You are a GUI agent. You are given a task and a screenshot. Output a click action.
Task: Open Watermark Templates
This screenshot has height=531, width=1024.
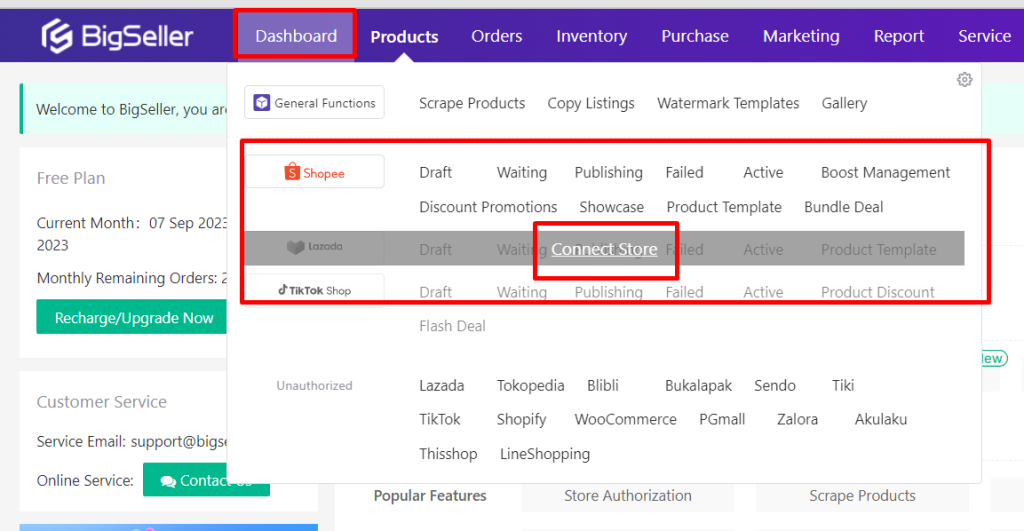pos(728,103)
